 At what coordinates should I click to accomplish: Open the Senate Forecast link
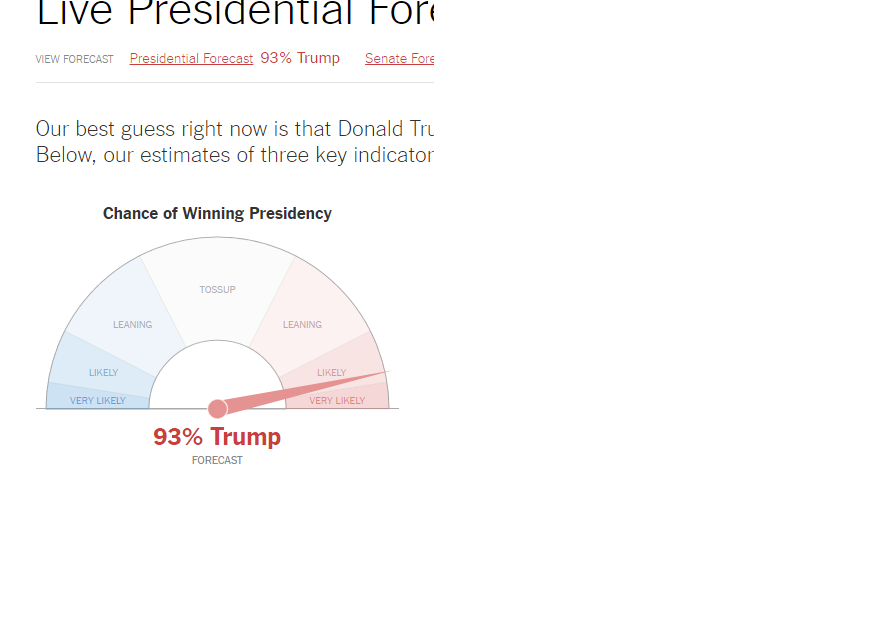click(x=399, y=59)
